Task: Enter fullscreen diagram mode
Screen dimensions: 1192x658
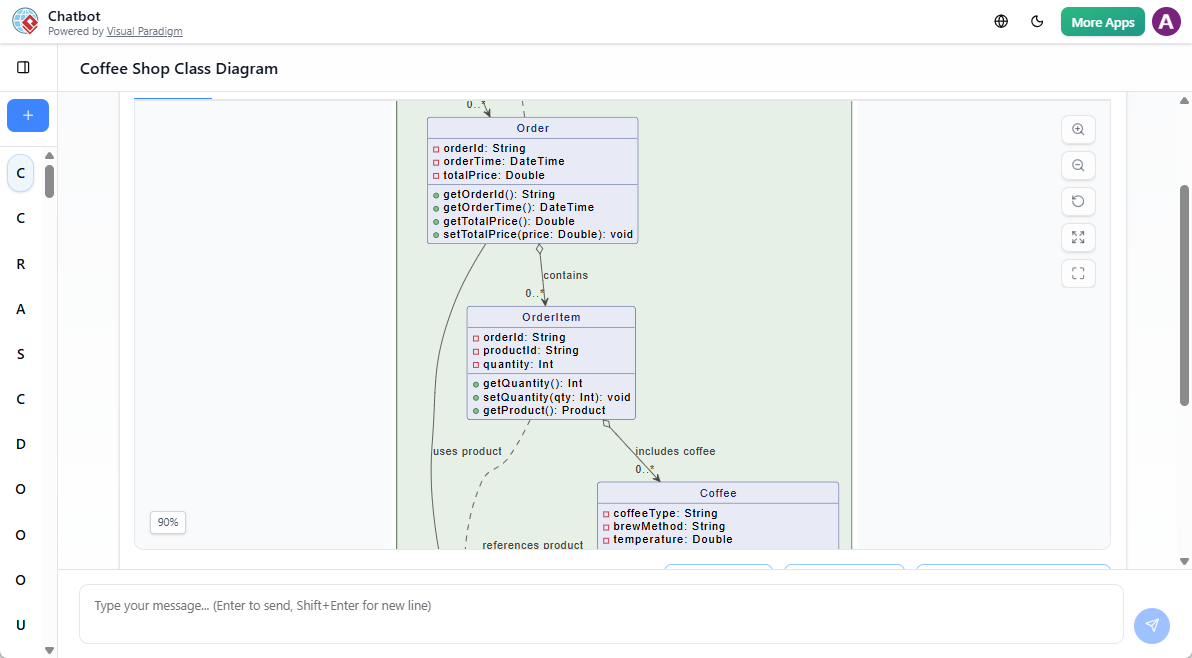Action: pos(1078,273)
